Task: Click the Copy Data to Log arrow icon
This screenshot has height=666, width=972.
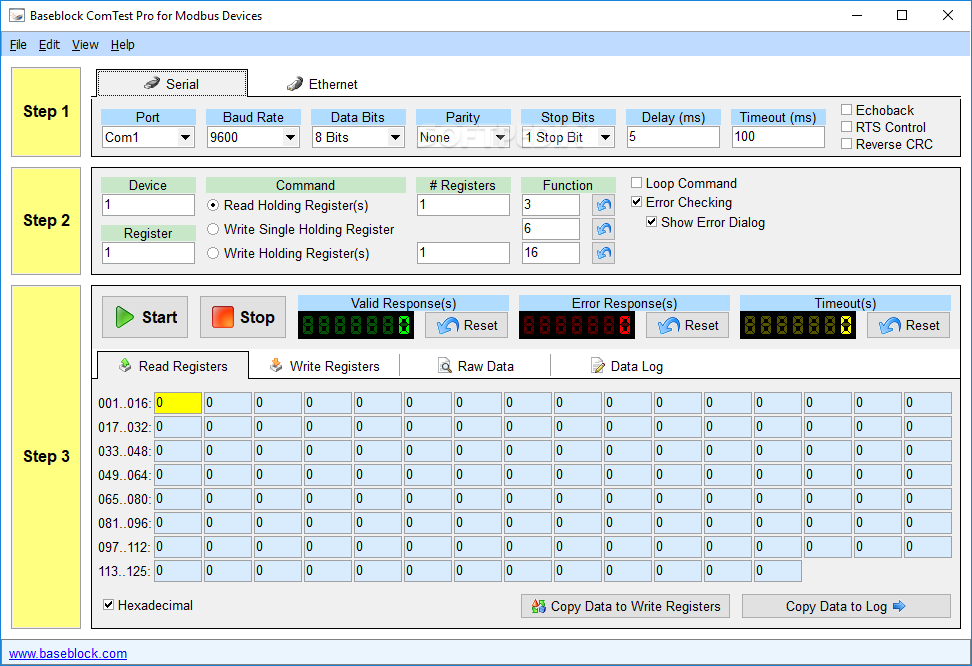Action: coord(899,606)
